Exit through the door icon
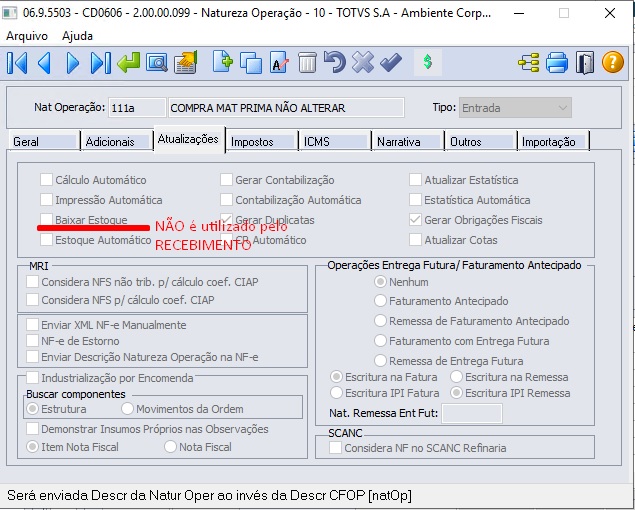 point(585,62)
